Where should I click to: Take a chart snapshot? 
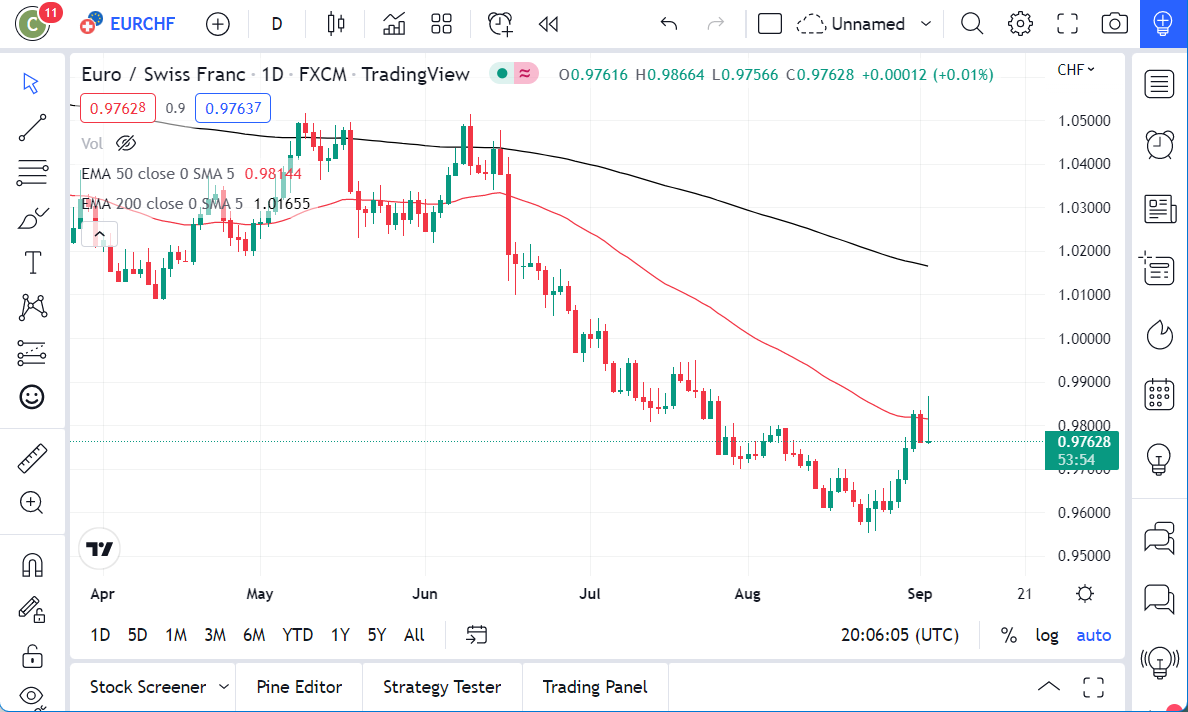1114,23
